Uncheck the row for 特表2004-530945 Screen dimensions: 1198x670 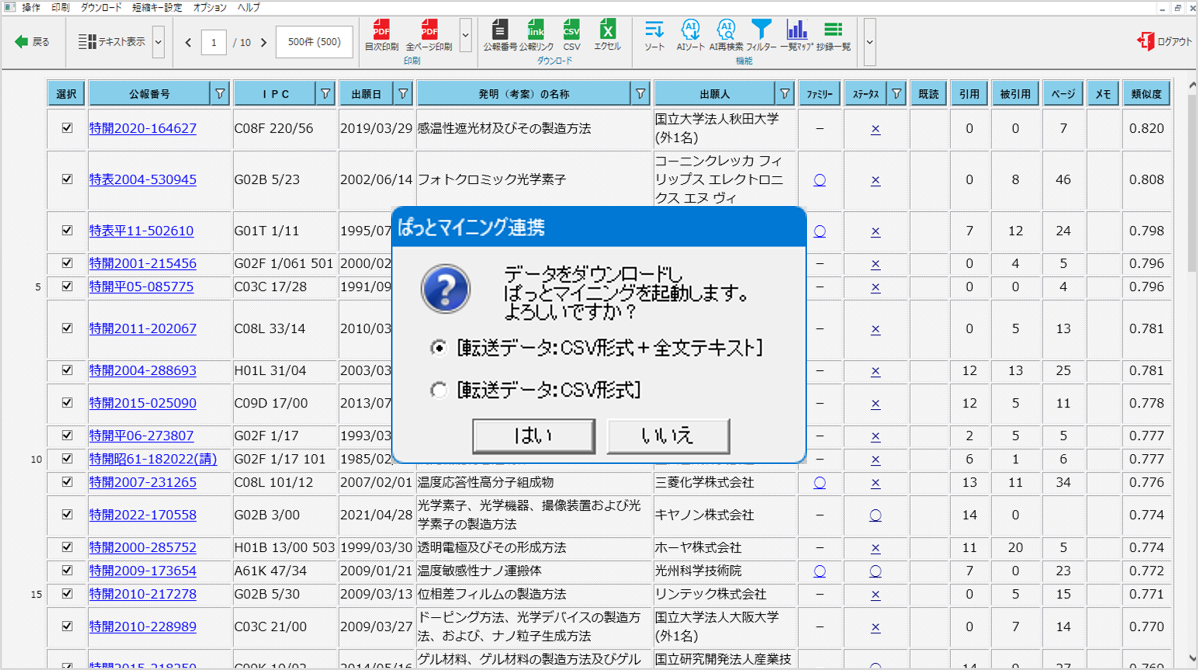(67, 179)
